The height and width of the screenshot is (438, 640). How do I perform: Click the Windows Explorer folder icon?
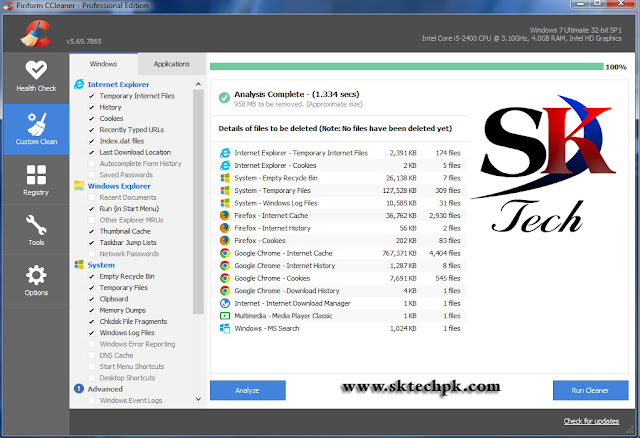coord(79,186)
